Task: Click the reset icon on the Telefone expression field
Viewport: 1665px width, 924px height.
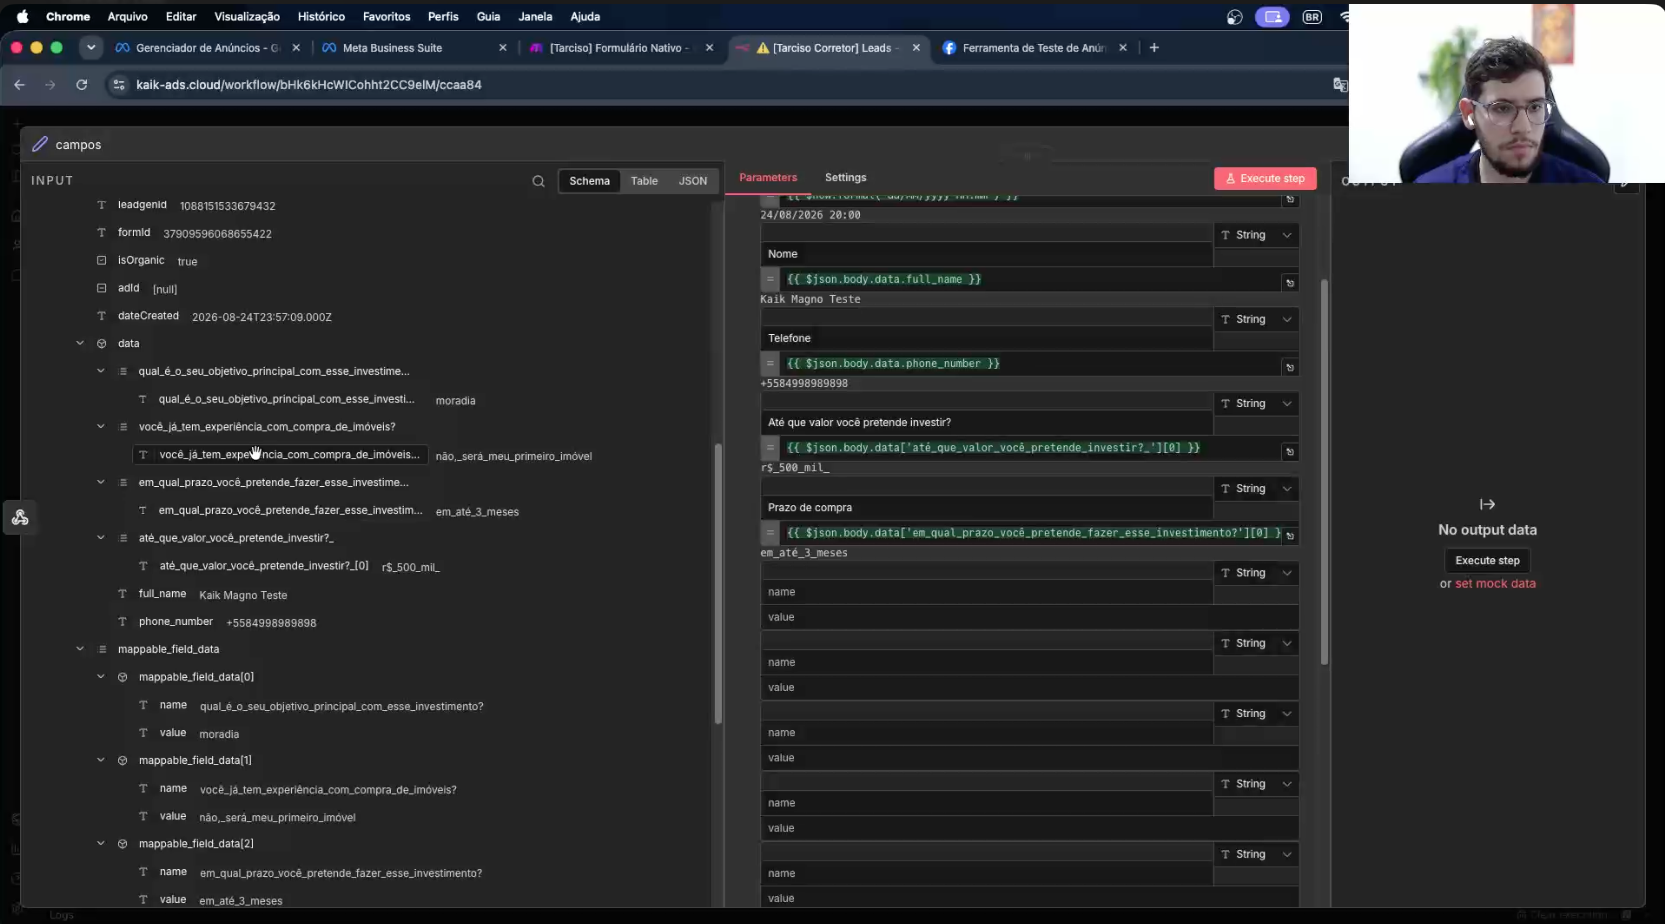Action: (x=1290, y=367)
